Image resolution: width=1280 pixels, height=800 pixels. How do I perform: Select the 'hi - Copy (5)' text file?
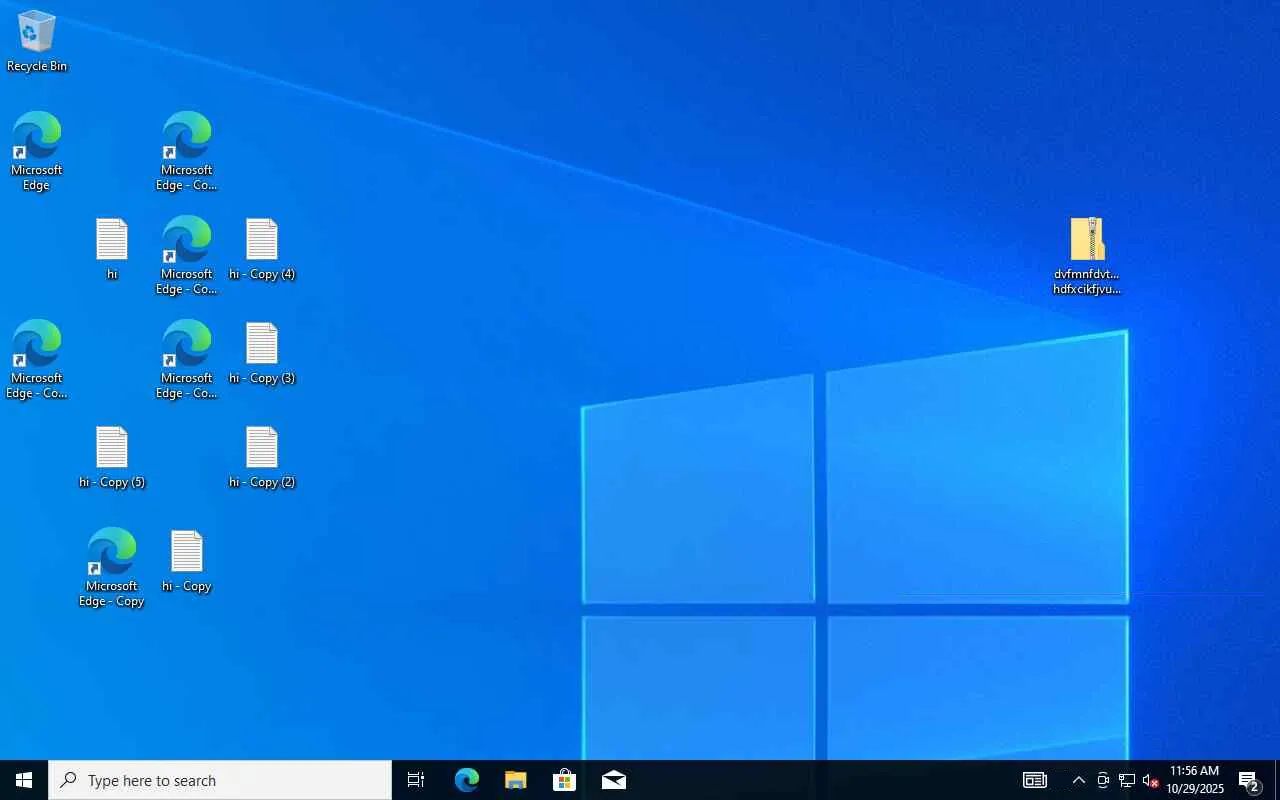pyautogui.click(x=112, y=457)
